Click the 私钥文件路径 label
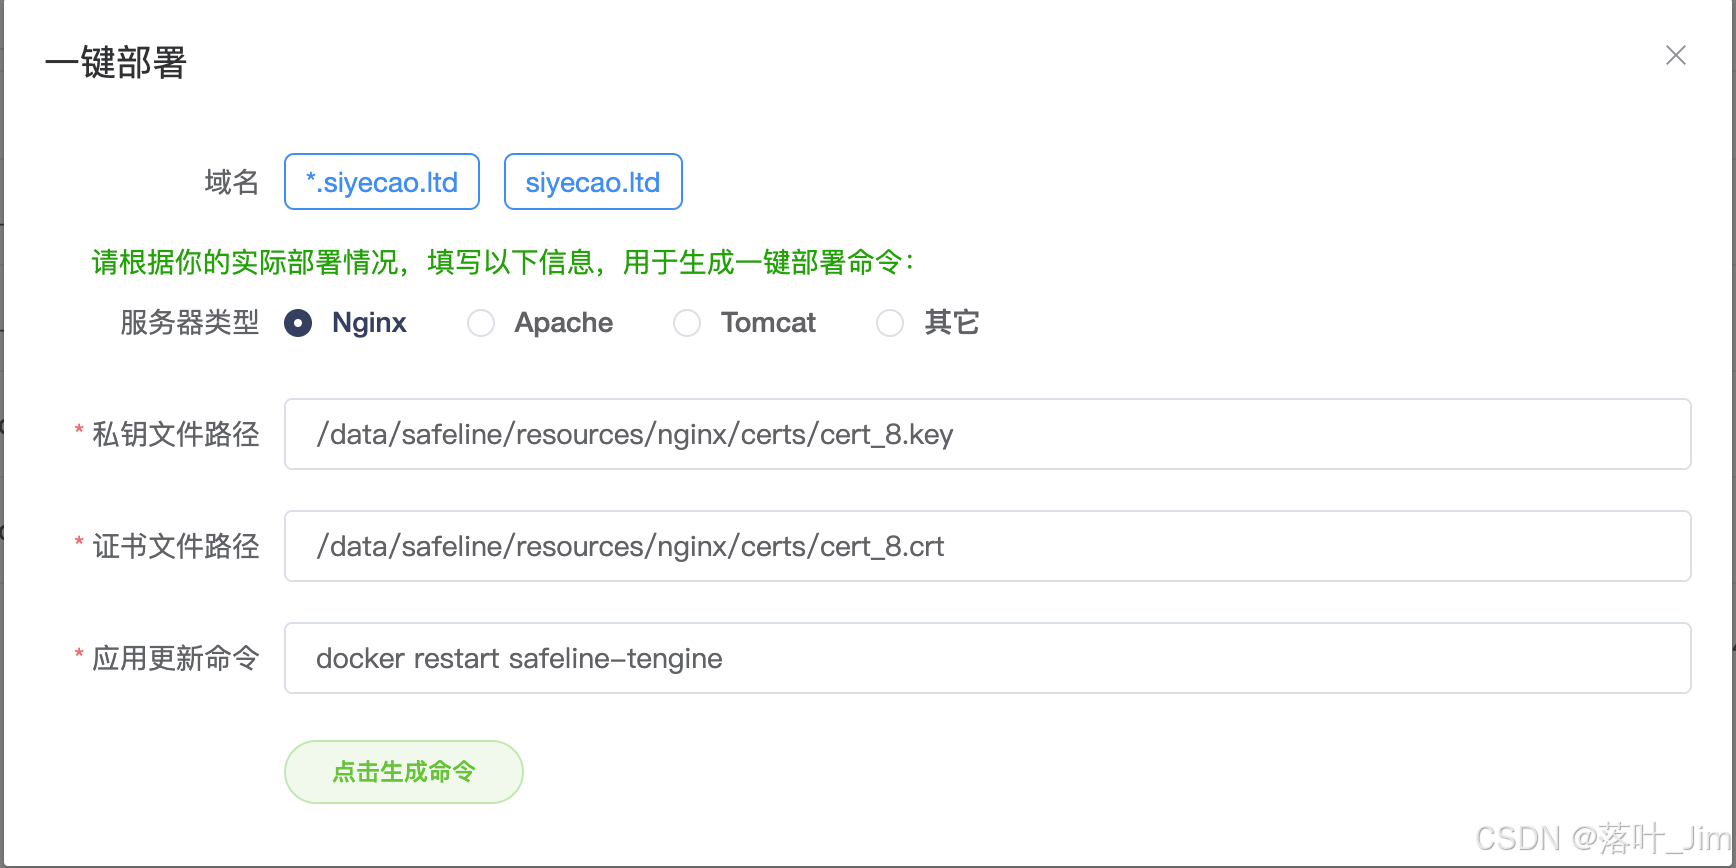The height and width of the screenshot is (868, 1736). (176, 434)
